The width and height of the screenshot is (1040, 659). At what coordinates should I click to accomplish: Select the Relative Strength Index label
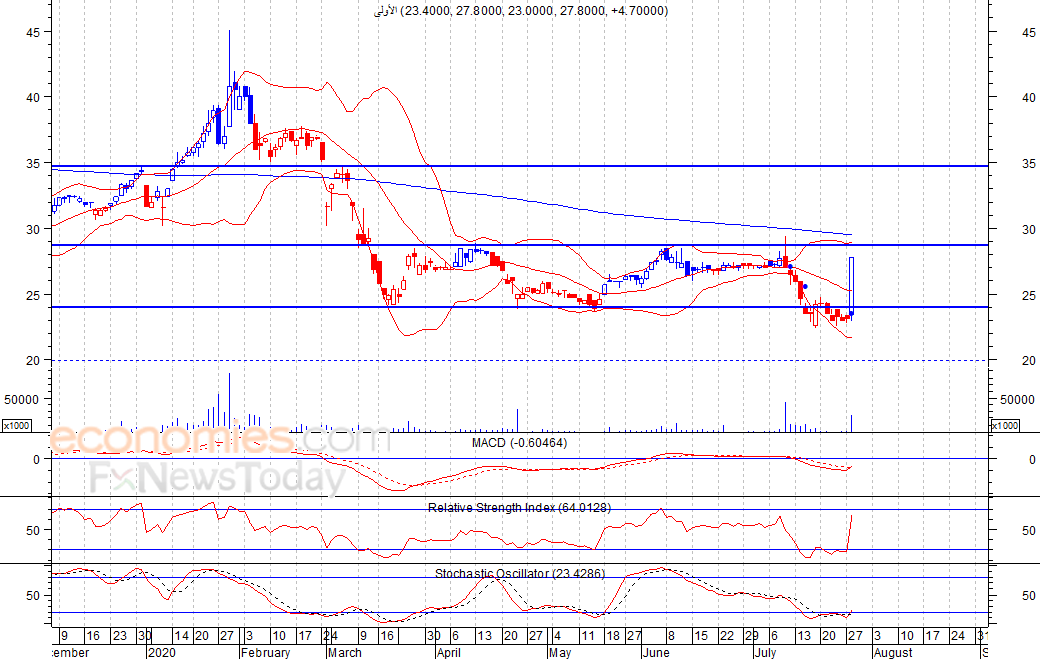pos(519,508)
